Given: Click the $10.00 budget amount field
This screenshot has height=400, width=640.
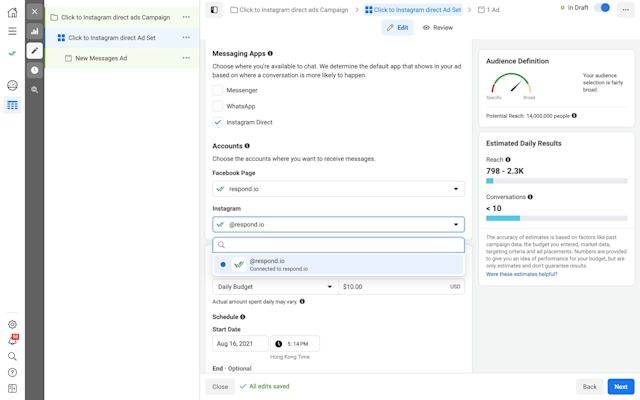Looking at the screenshot, I should pyautogui.click(x=401, y=287).
